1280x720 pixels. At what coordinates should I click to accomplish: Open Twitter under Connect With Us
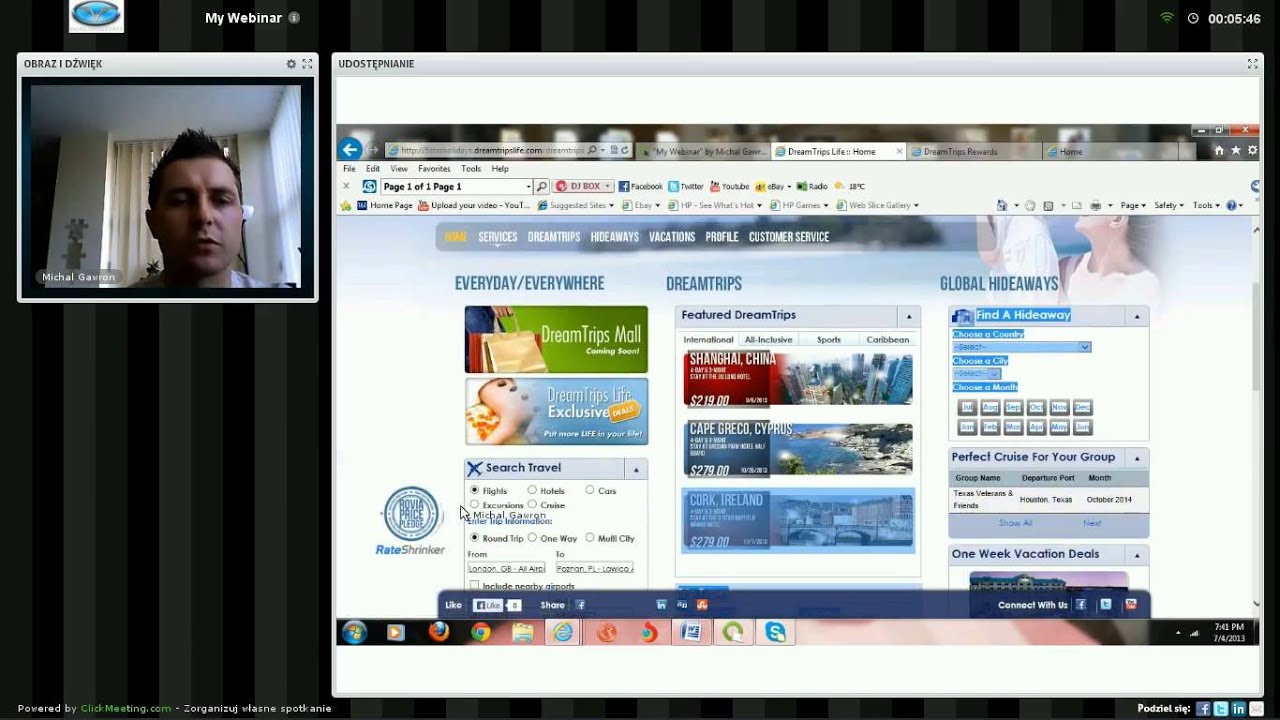click(x=1106, y=605)
